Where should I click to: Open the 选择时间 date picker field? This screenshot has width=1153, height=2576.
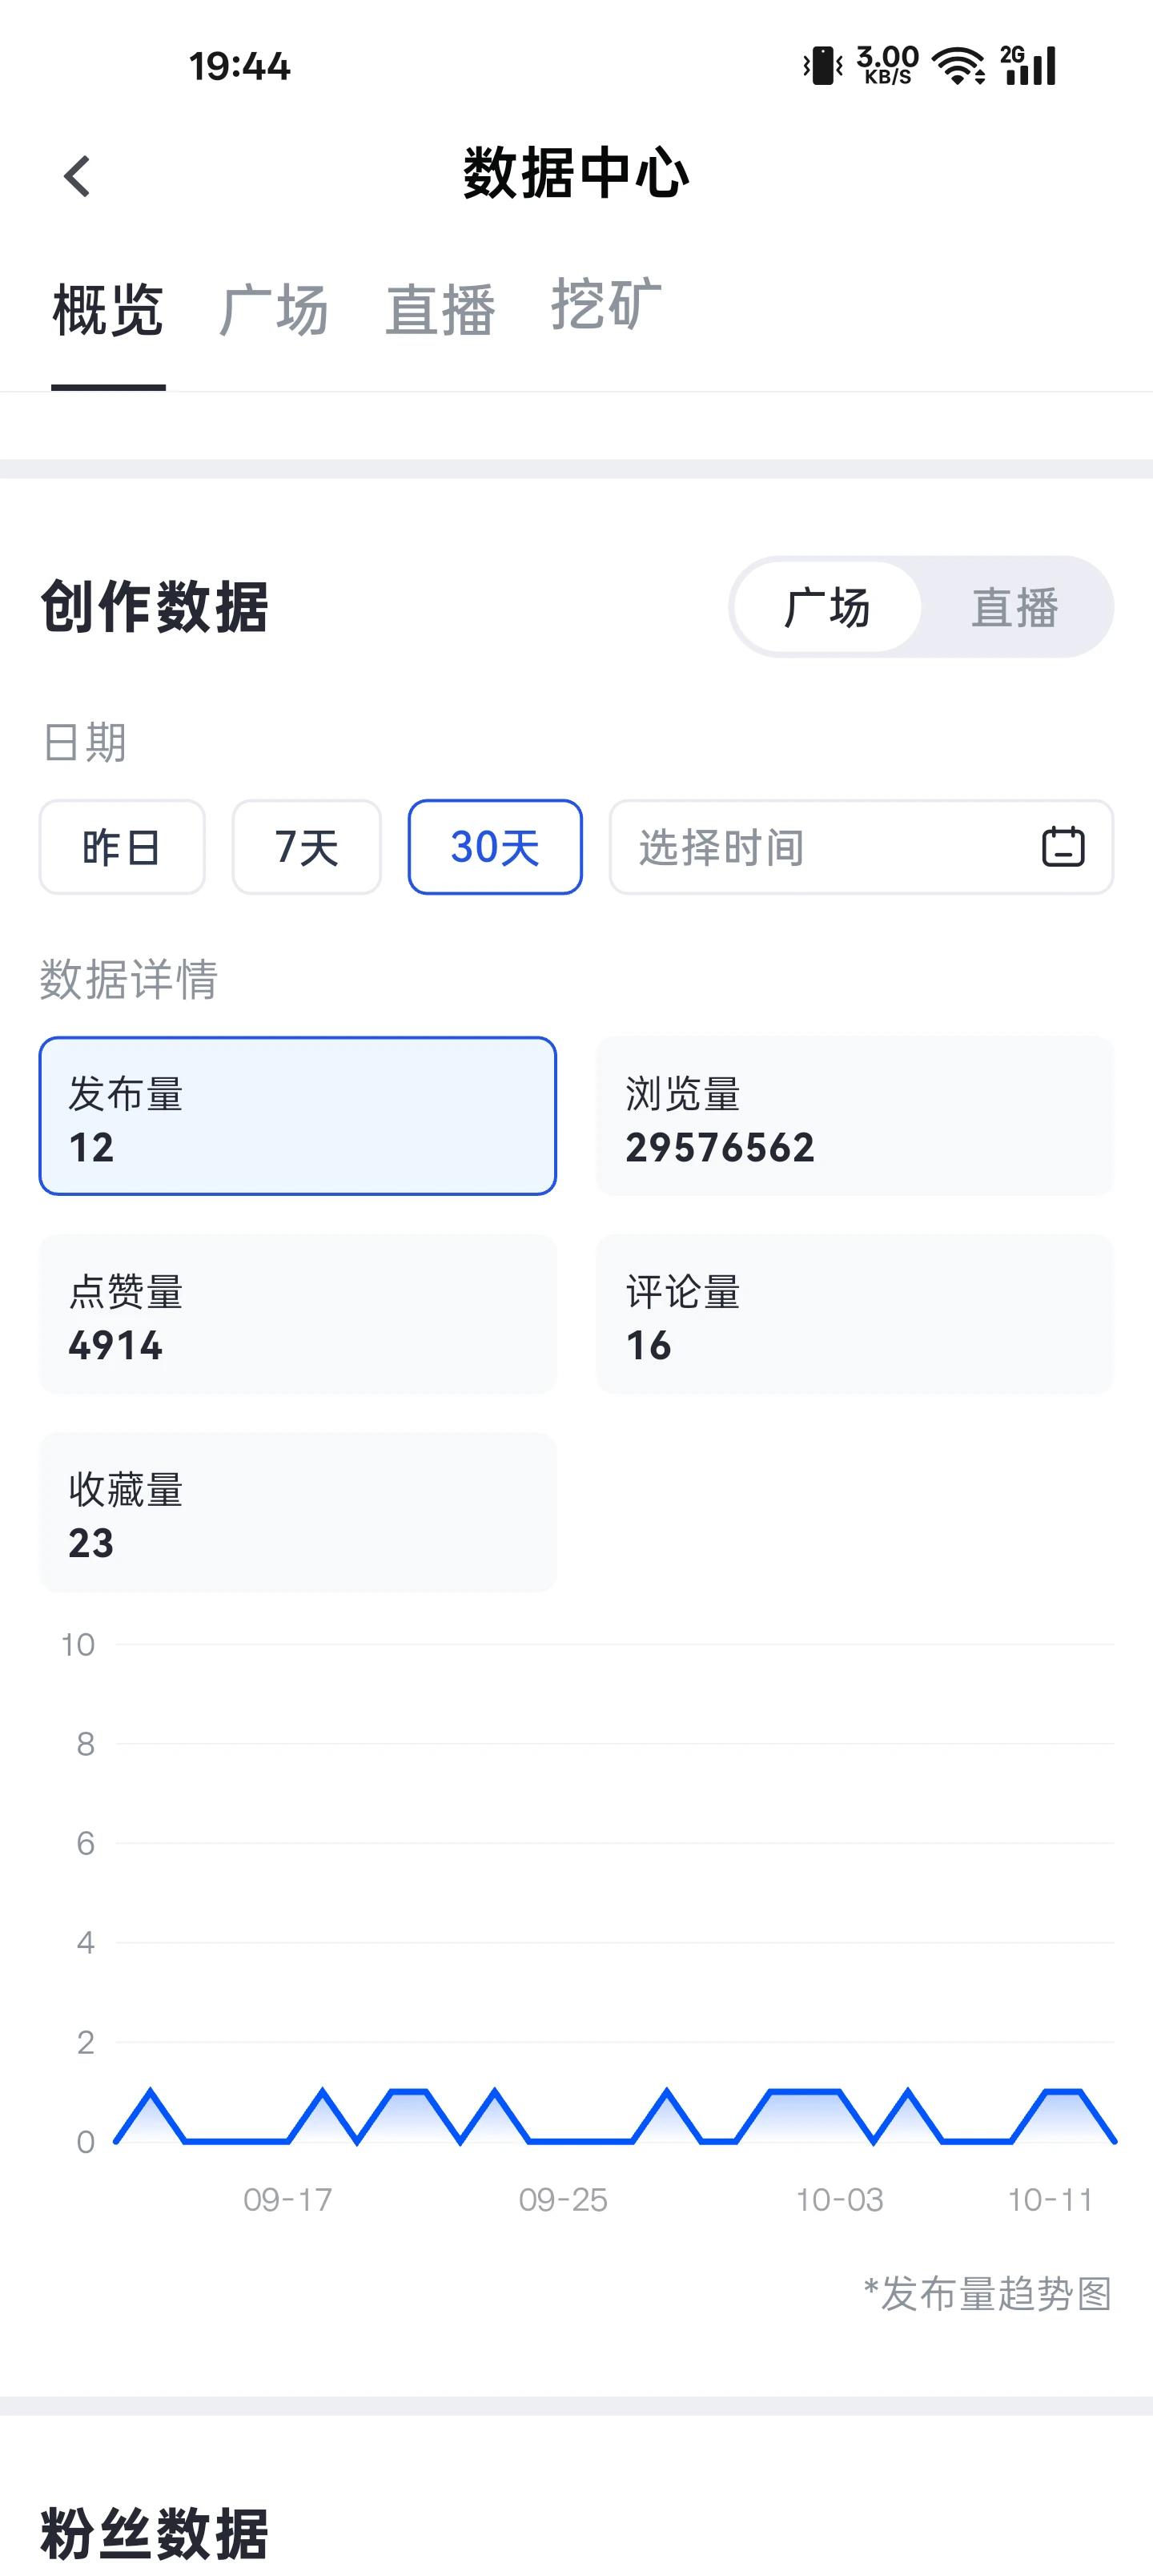tap(861, 847)
